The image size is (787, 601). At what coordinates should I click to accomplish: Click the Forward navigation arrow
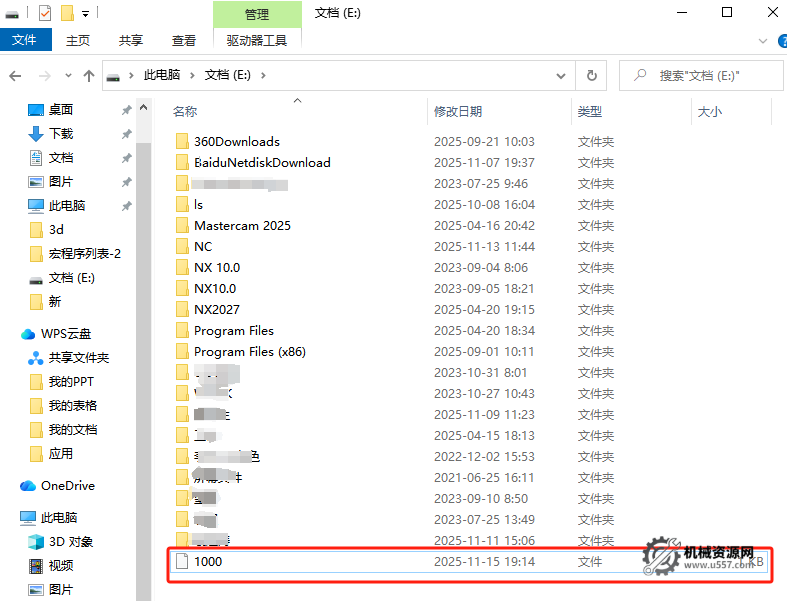(45, 76)
